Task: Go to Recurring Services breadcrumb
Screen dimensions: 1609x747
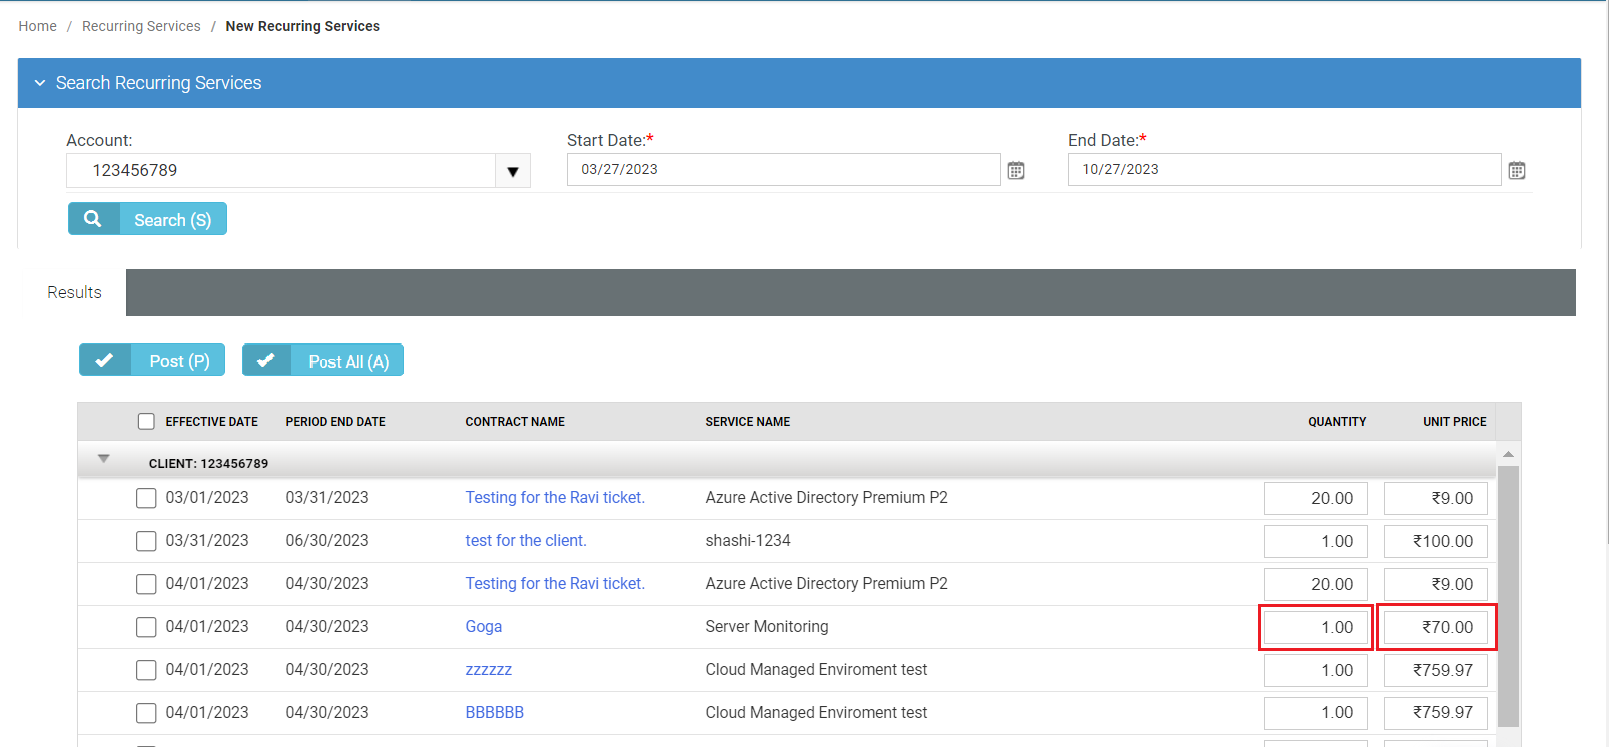Action: tap(141, 26)
